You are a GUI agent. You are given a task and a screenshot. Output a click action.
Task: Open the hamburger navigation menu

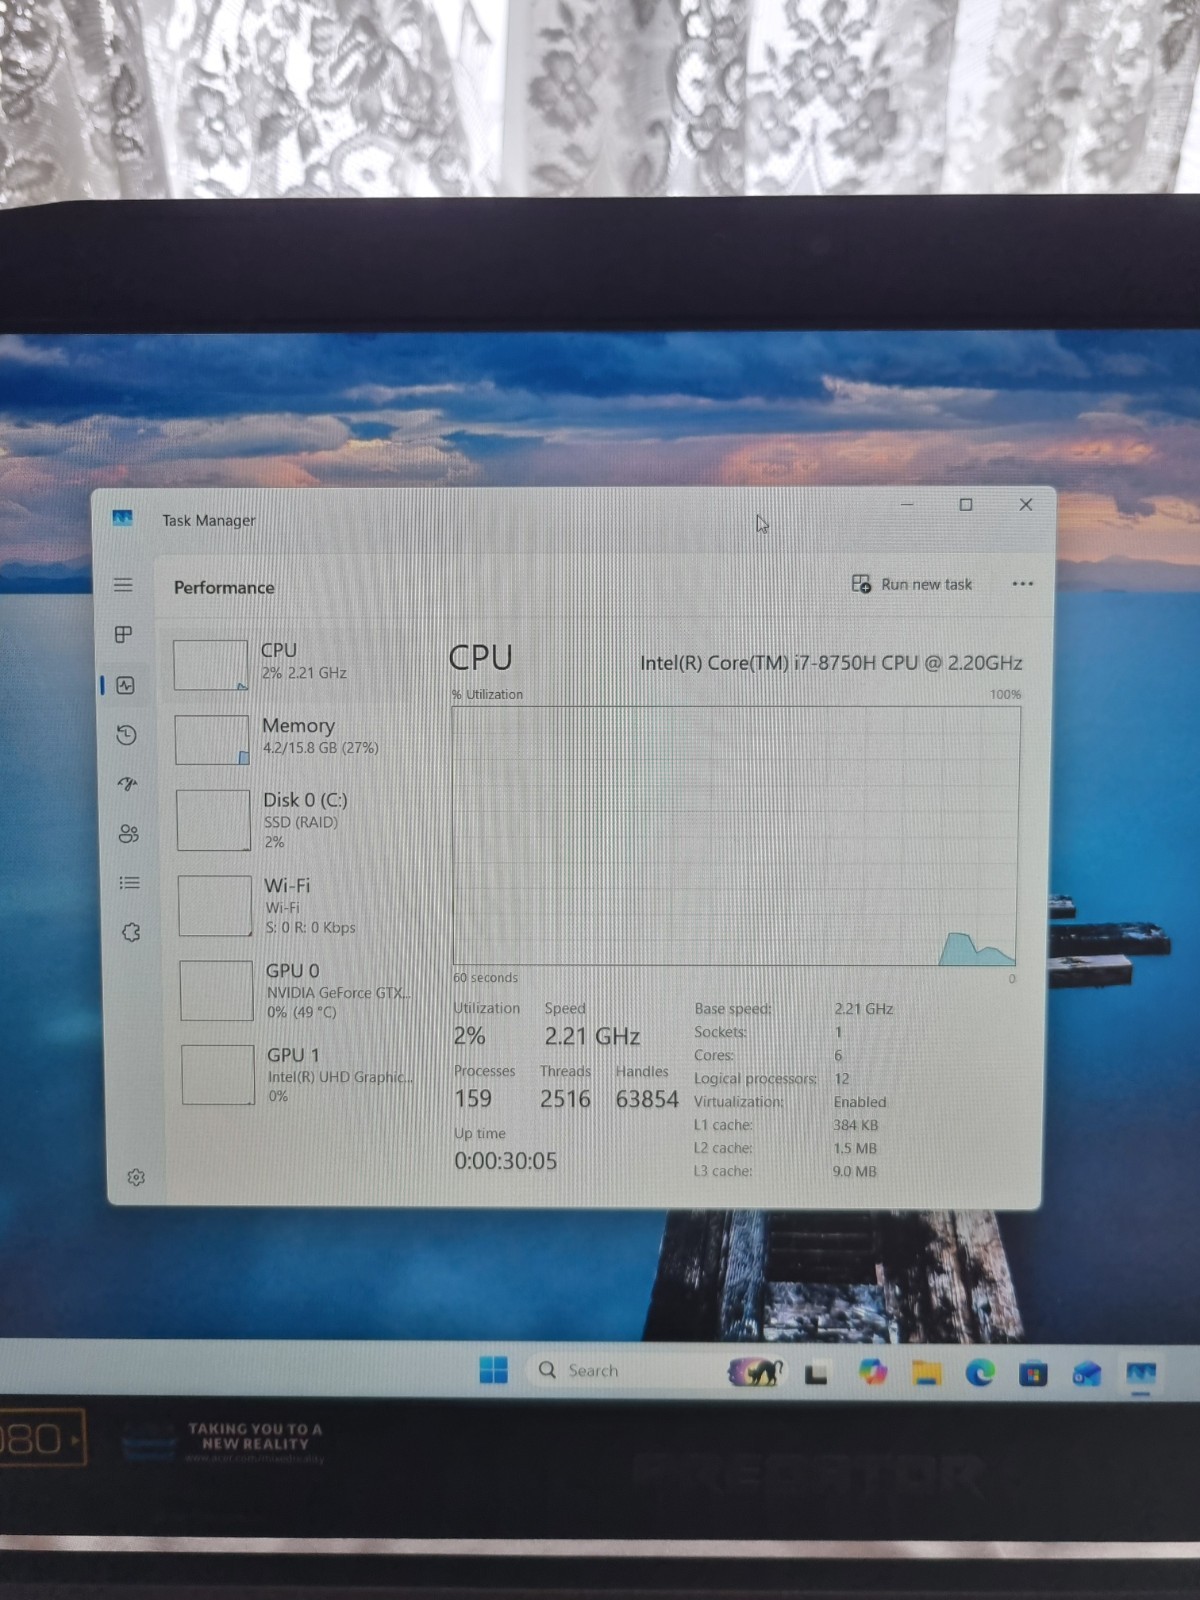coord(123,585)
